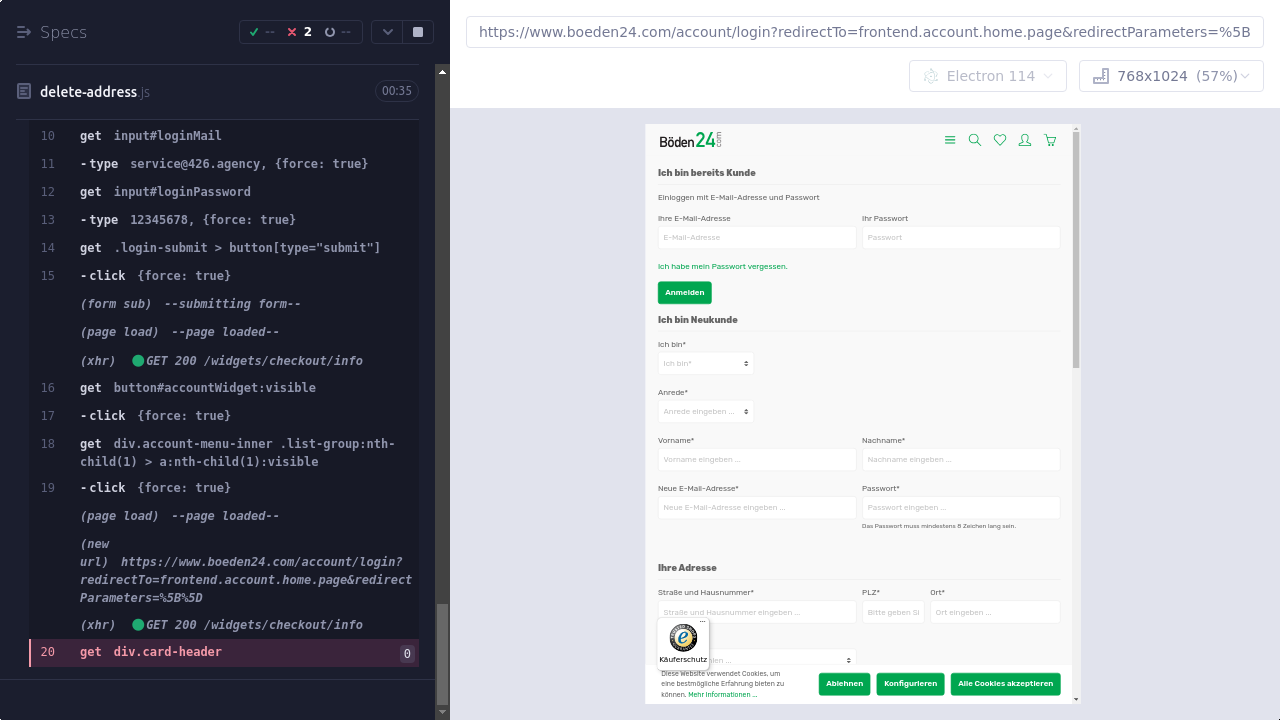Stop the running test with the stop button
This screenshot has height=720, width=1280.
click(x=418, y=32)
